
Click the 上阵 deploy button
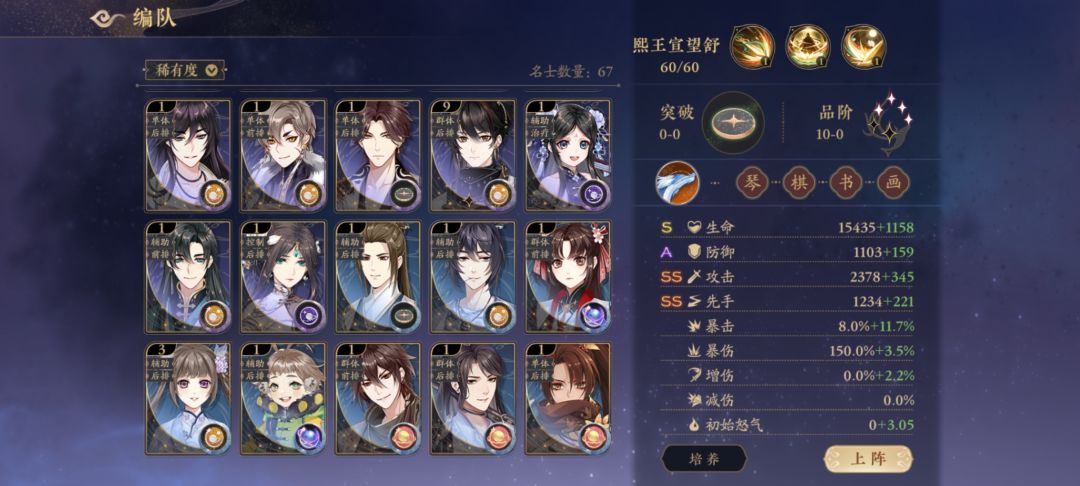(x=868, y=458)
